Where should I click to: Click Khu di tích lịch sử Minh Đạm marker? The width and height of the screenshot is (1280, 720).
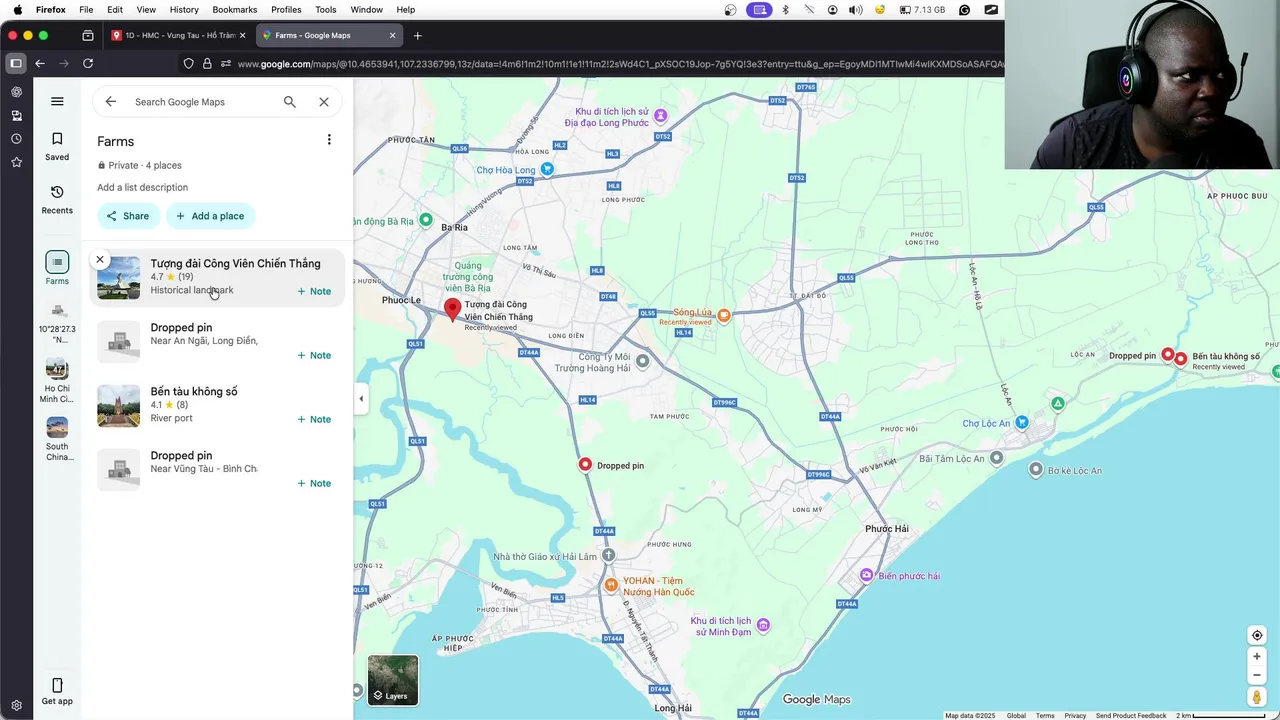pos(763,625)
